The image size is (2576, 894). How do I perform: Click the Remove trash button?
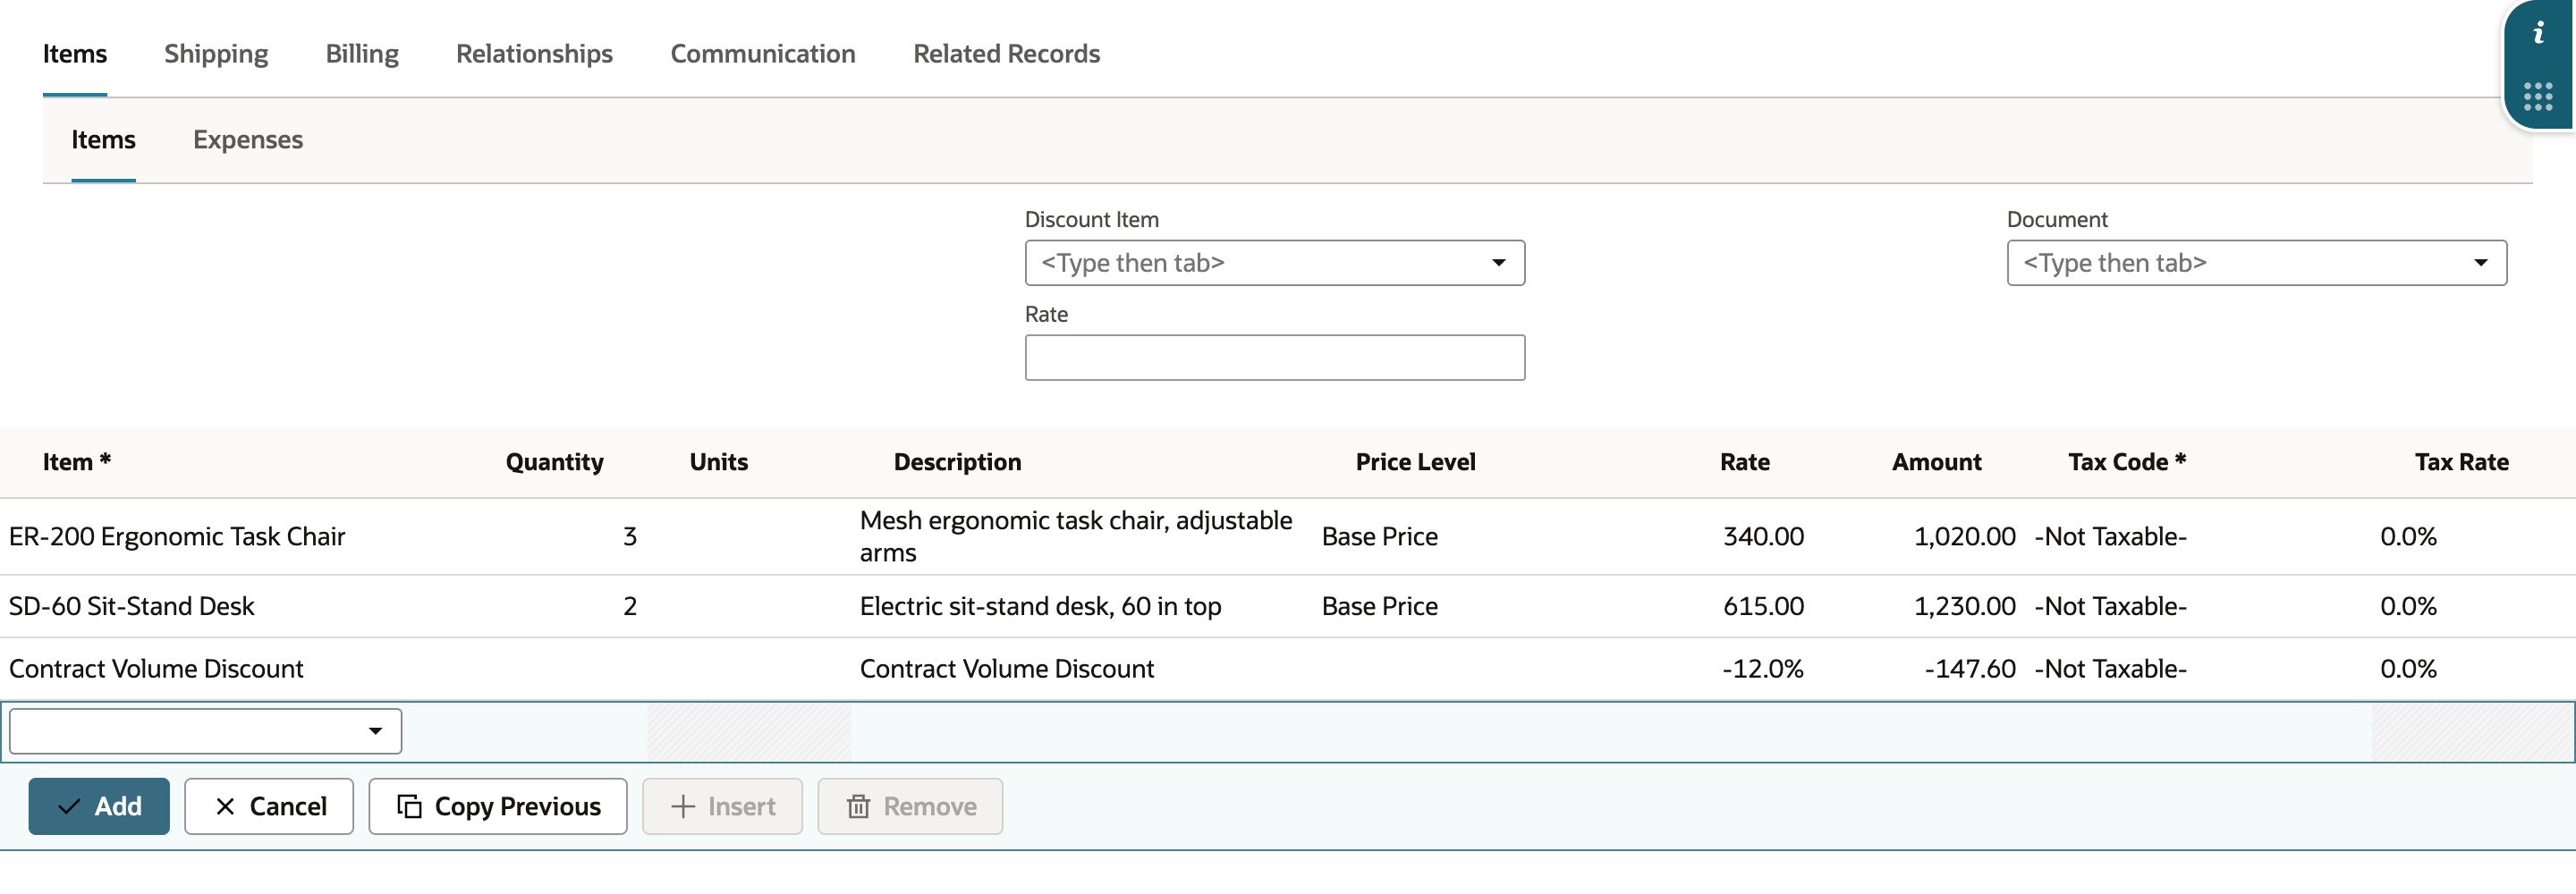(x=910, y=806)
